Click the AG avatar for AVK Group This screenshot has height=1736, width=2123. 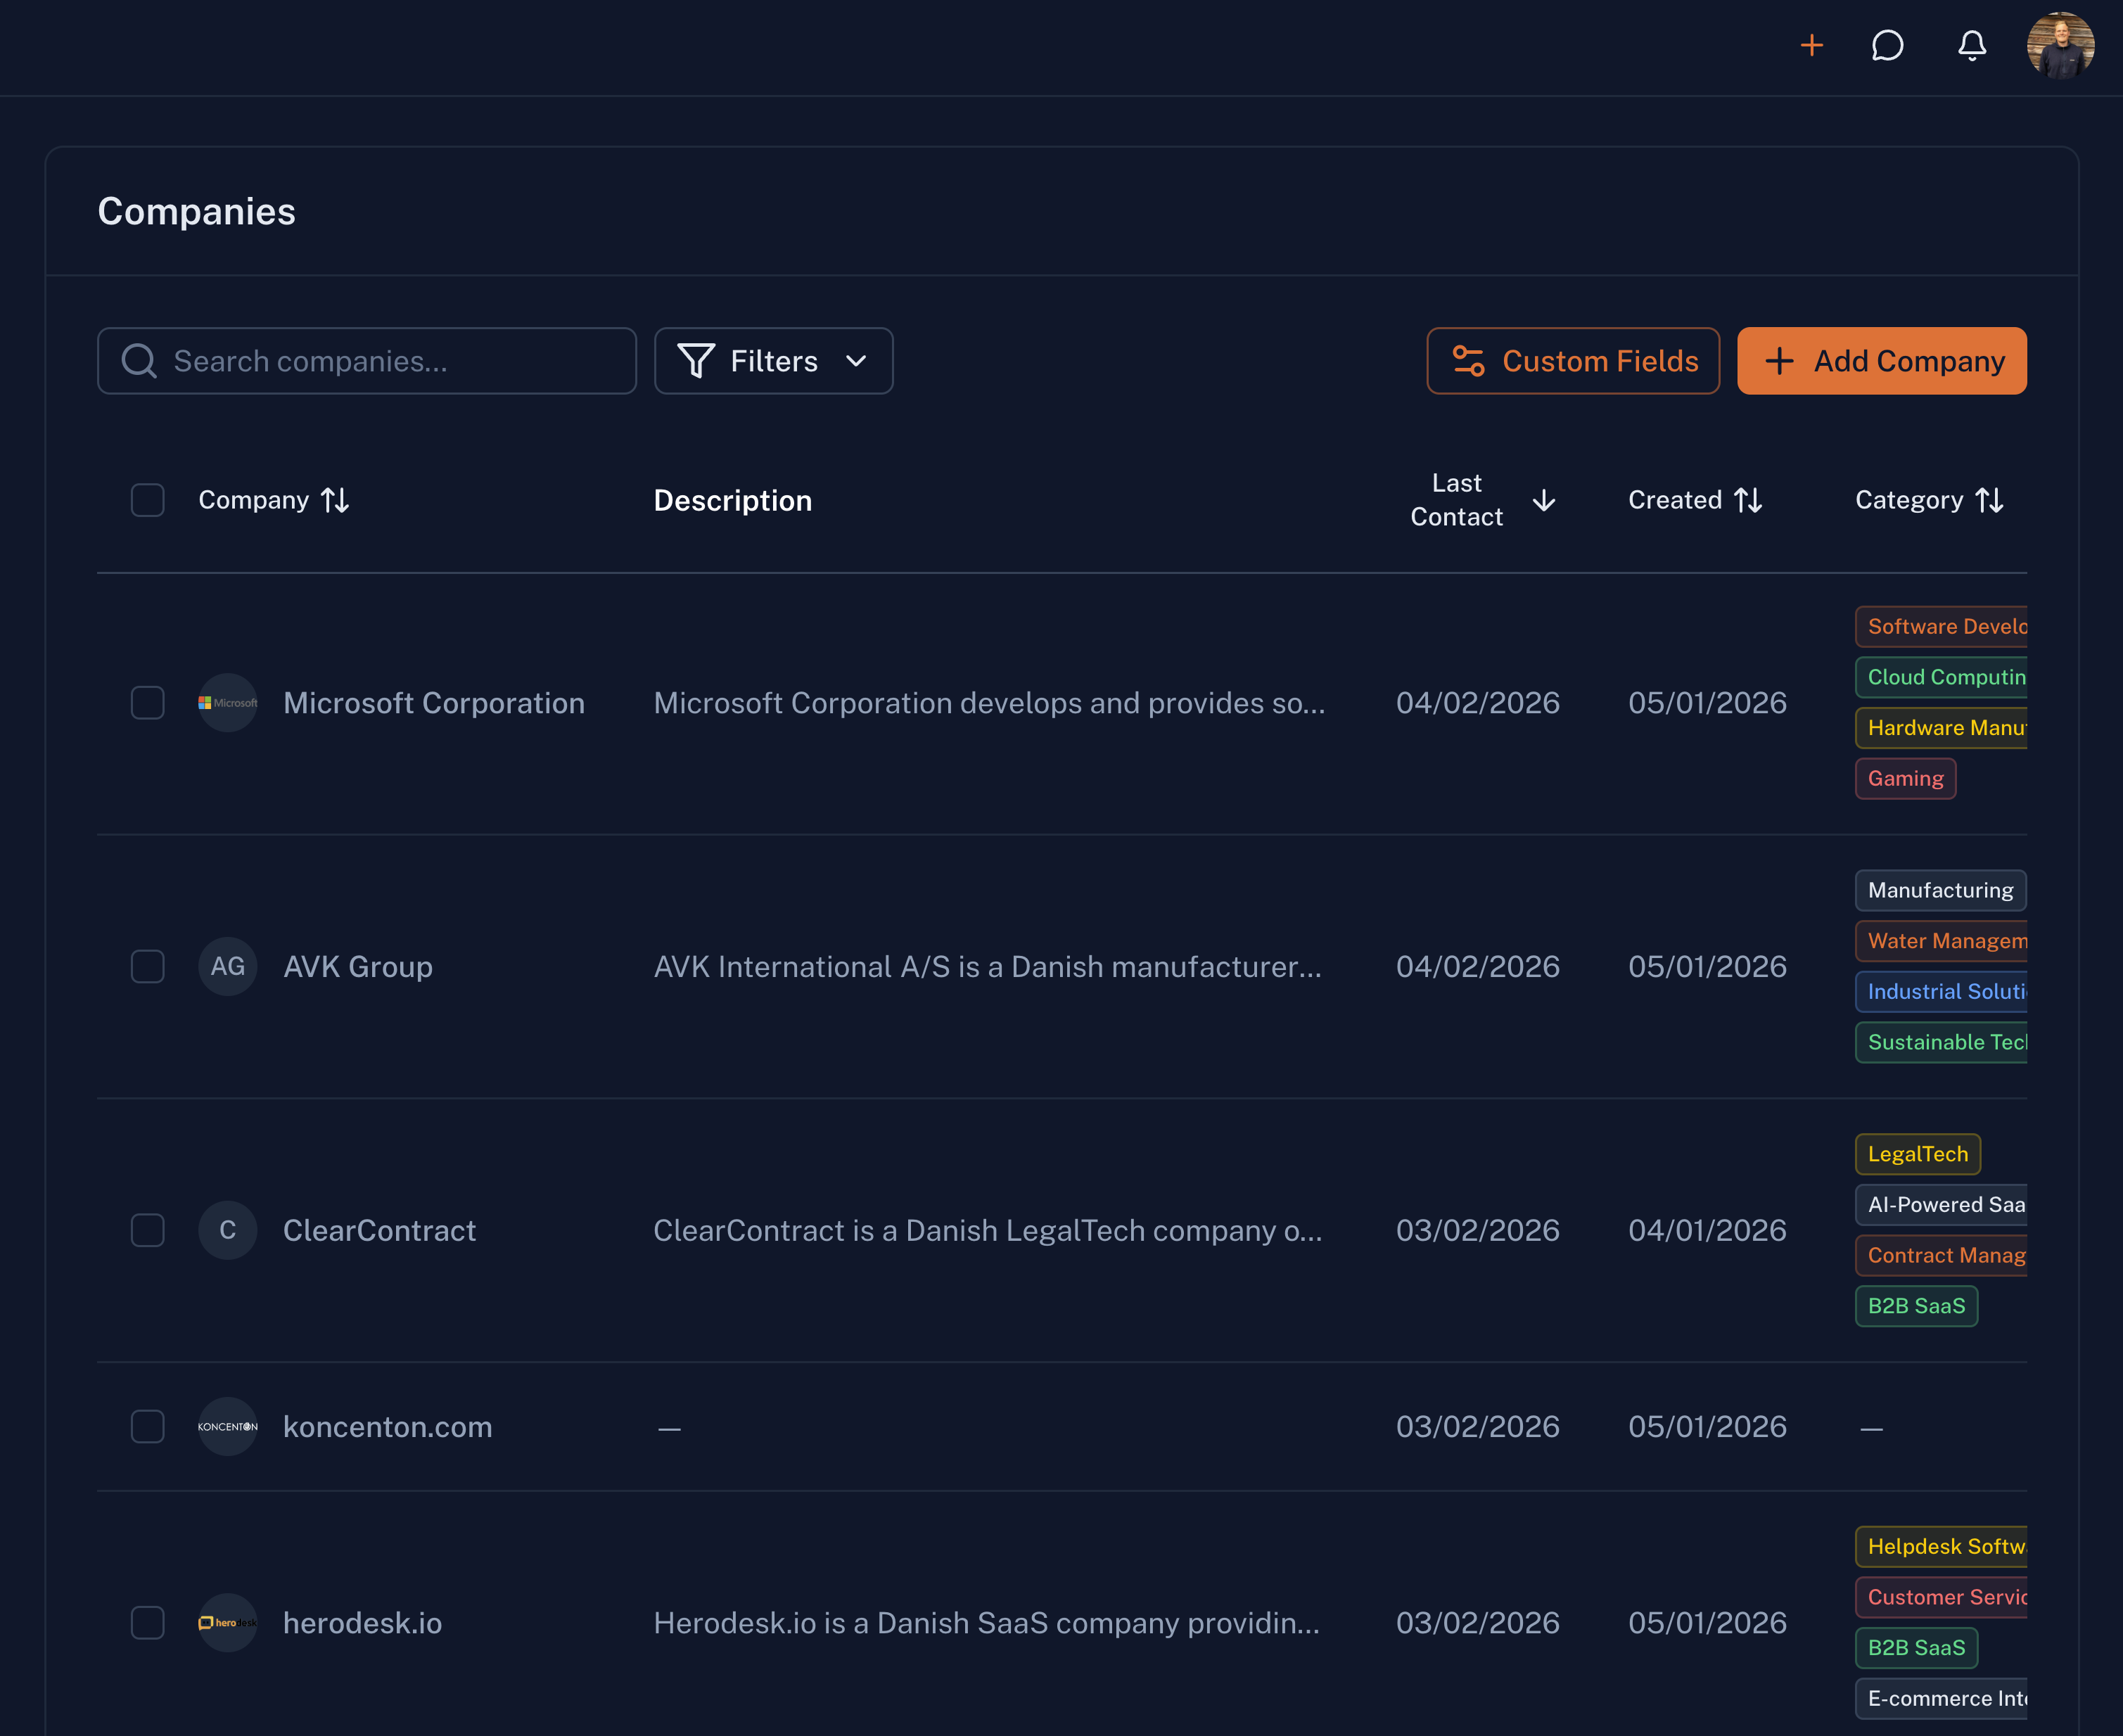[x=228, y=967]
